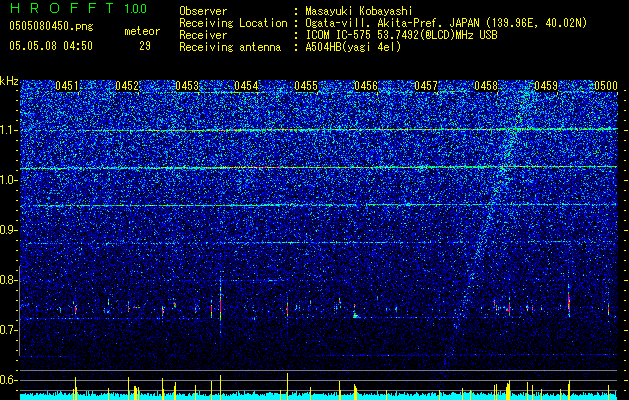Image resolution: width=629 pixels, height=400 pixels.
Task: Click the ICOM IC-575 receiver text
Action: tap(401, 35)
